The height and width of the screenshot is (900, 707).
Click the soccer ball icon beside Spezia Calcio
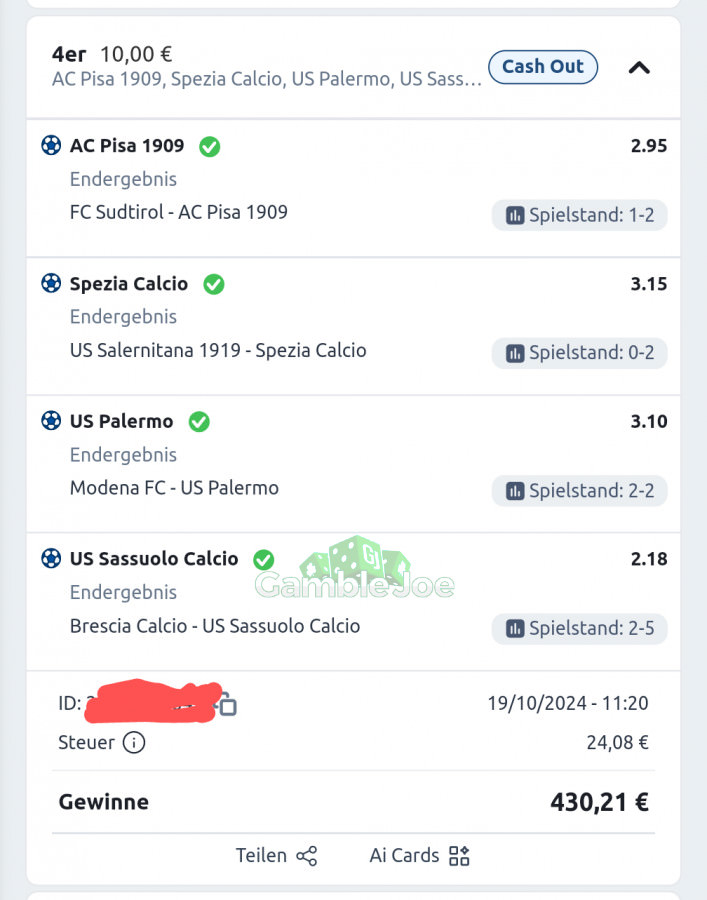tap(51, 283)
